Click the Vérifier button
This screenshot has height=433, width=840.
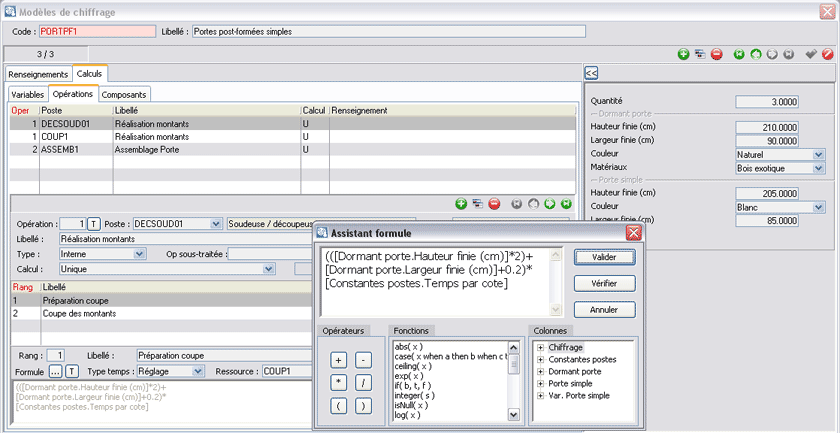click(604, 283)
